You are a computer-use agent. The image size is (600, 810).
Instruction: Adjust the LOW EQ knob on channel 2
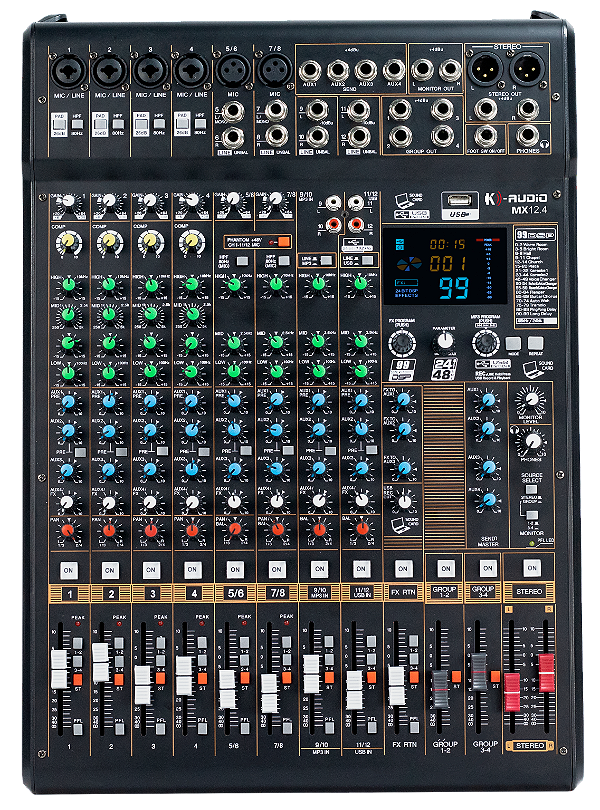(109, 371)
